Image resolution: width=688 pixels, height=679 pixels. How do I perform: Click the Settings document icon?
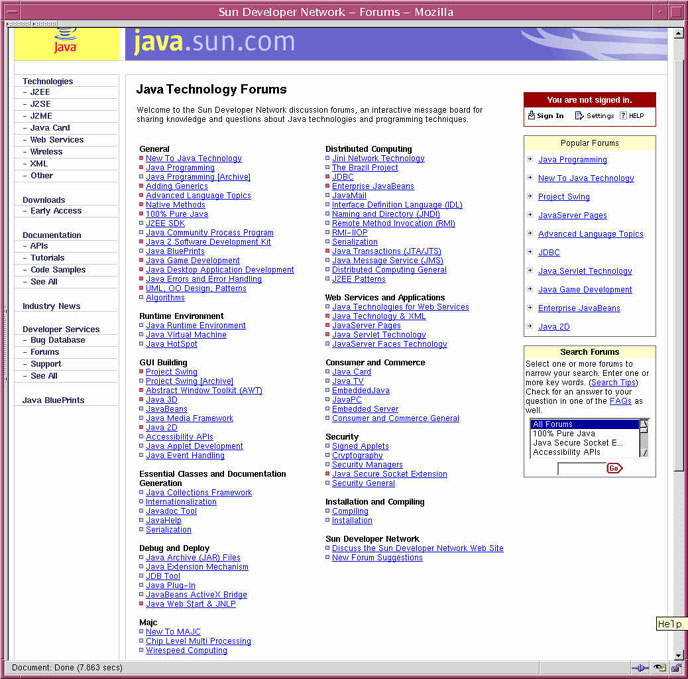click(x=579, y=115)
